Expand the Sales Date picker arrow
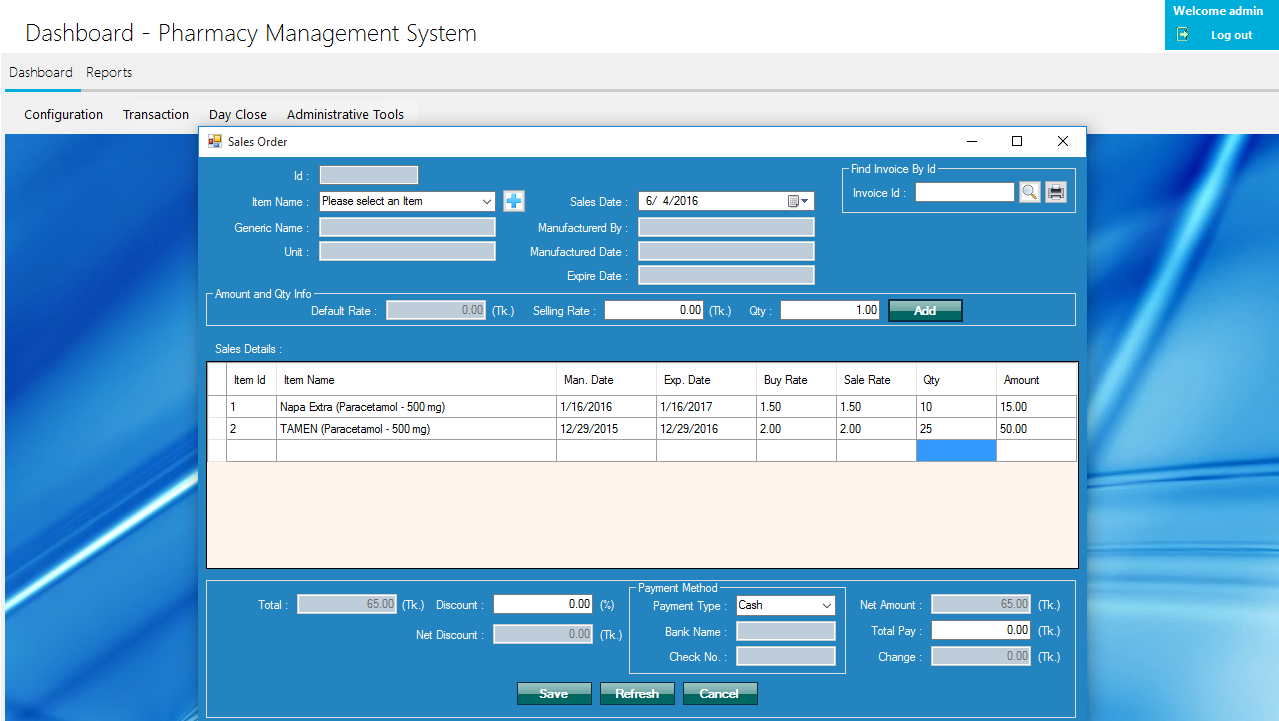This screenshot has height=721, width=1279. click(x=804, y=201)
